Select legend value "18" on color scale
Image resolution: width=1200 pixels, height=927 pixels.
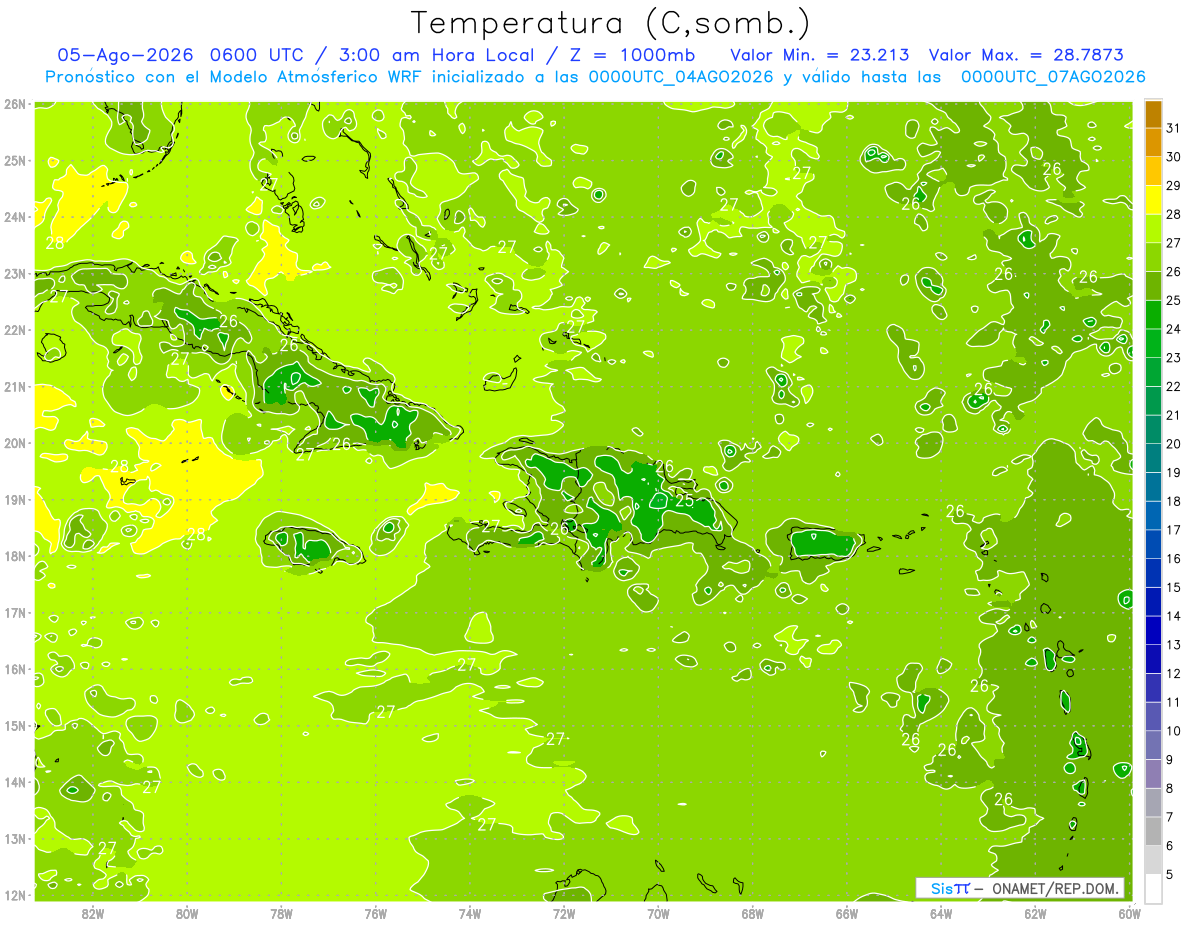click(x=1174, y=501)
